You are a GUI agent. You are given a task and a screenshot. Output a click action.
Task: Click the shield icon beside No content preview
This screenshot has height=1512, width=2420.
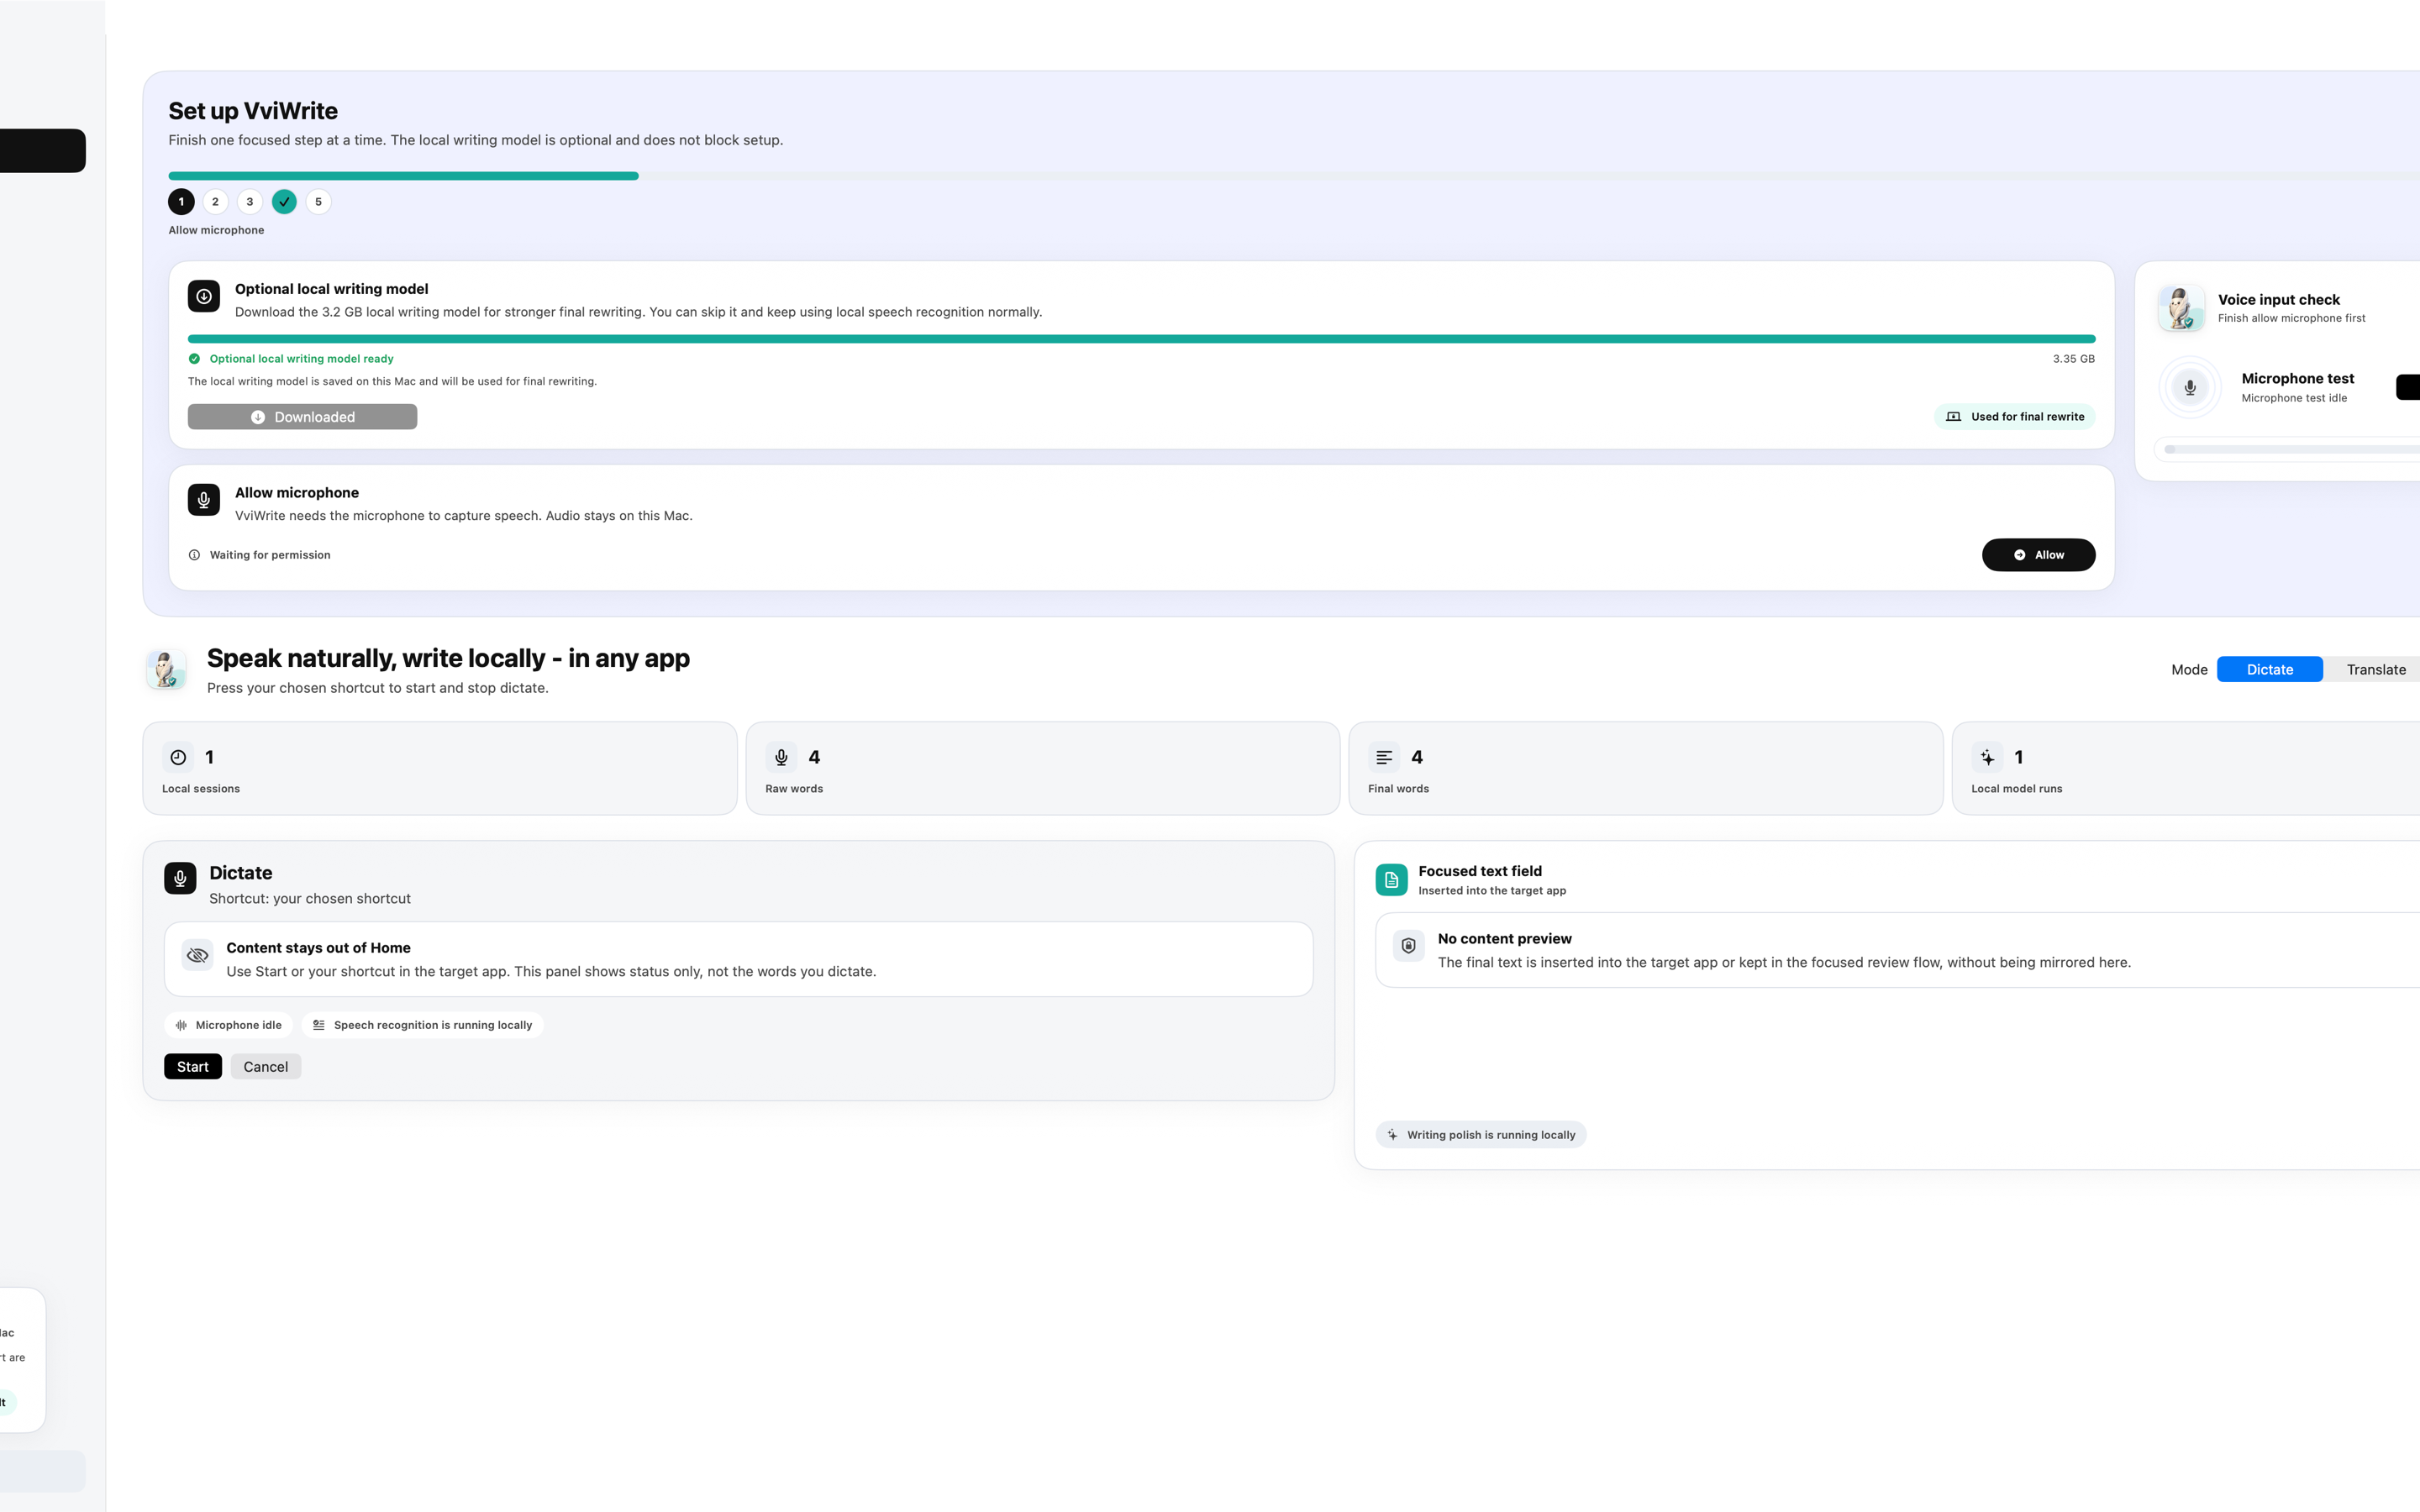1408,946
